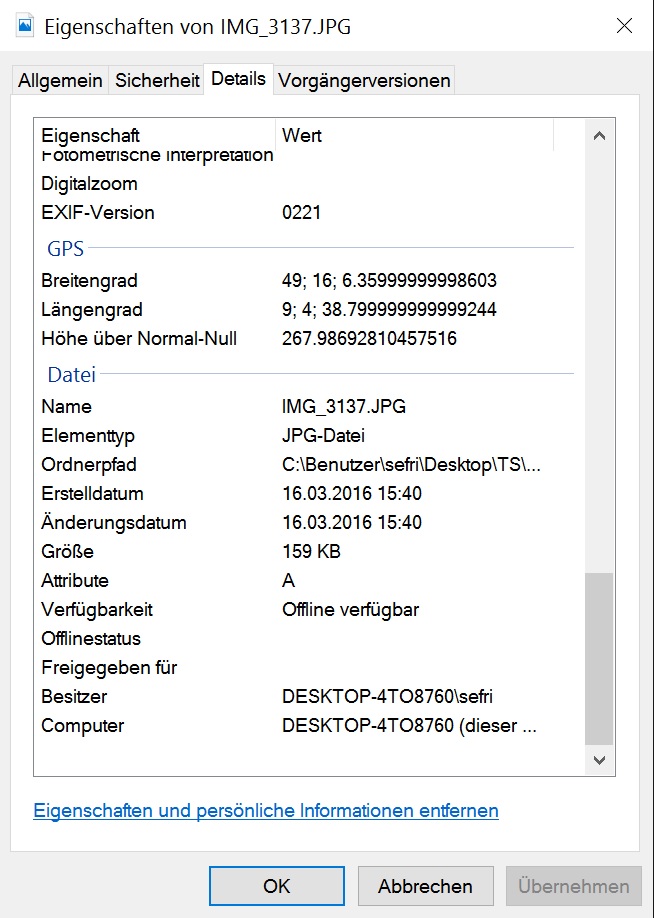Select the EXIF-Version value 0221
The image size is (654, 918).
pos(302,213)
